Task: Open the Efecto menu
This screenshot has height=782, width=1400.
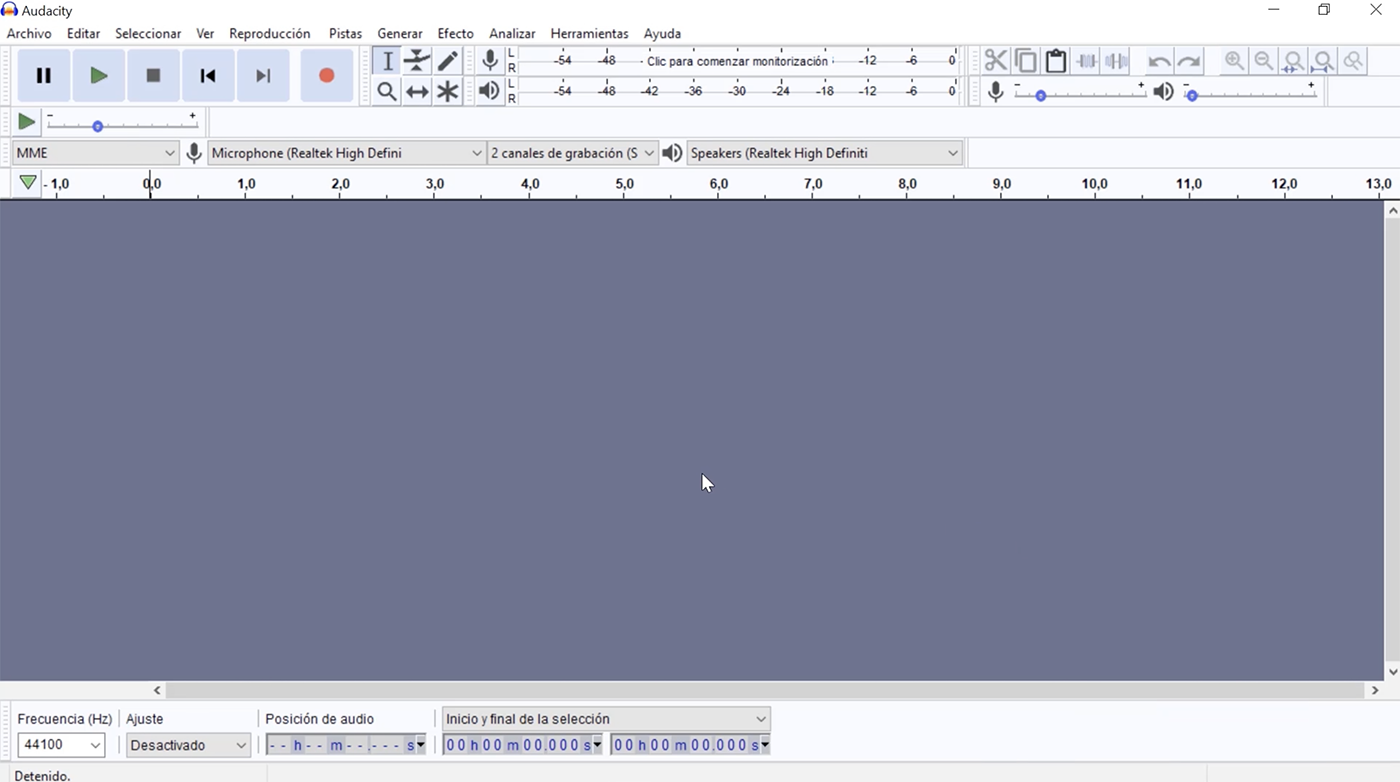Action: click(x=455, y=34)
